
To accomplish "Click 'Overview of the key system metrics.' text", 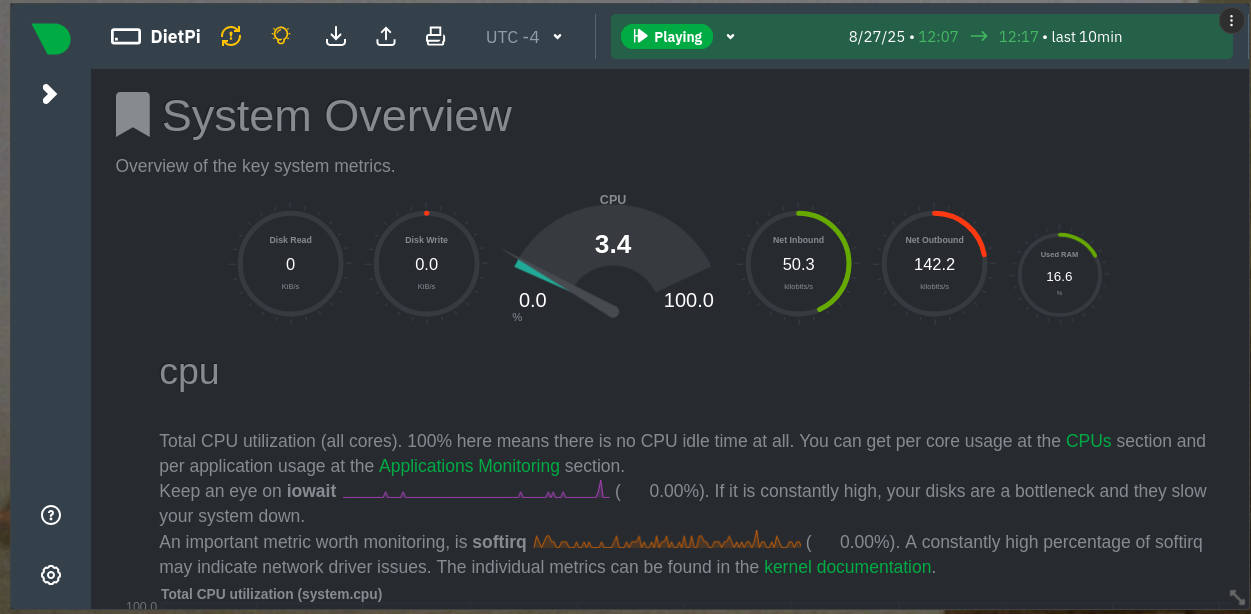I will 255,166.
